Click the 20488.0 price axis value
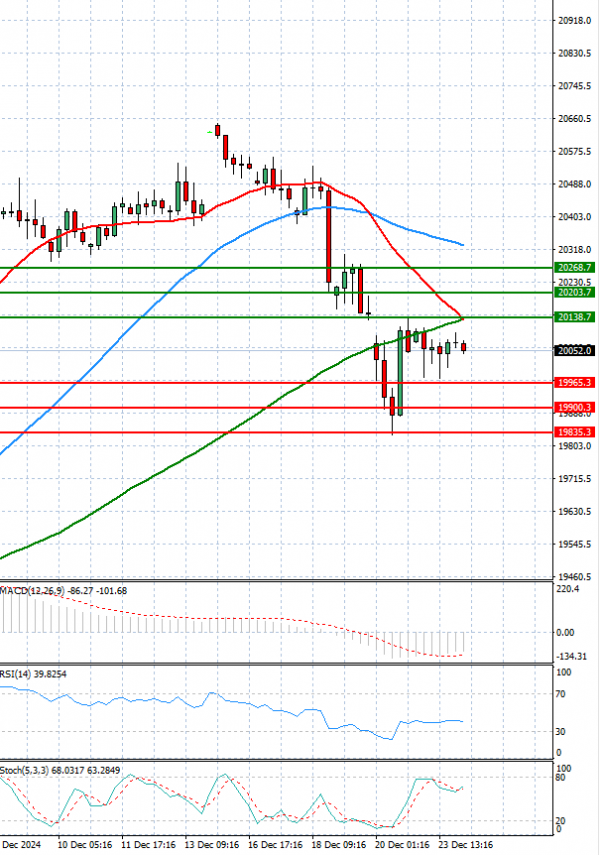The width and height of the screenshot is (600, 855). pyautogui.click(x=574, y=184)
